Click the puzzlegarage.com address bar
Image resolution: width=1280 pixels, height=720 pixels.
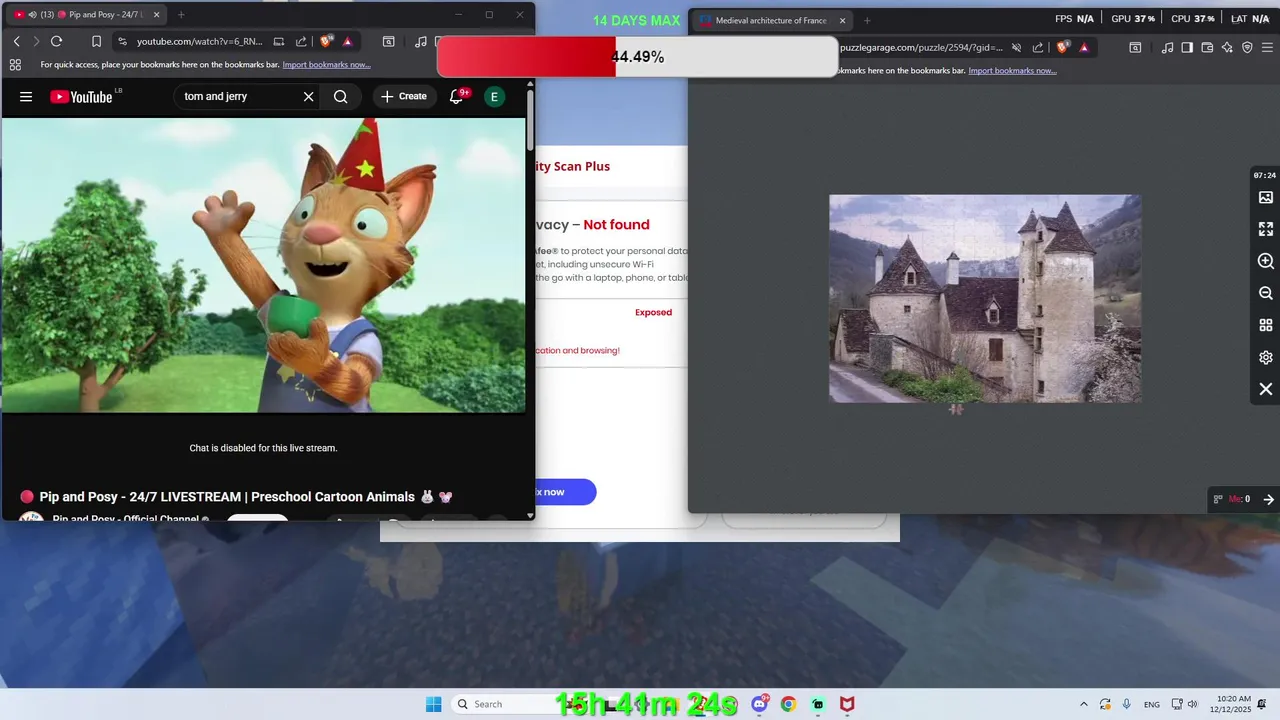pos(920,47)
